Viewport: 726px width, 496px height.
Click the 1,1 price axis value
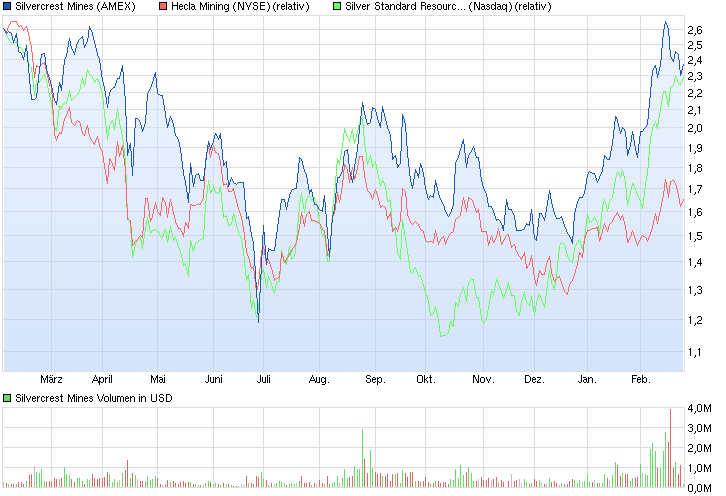tap(695, 352)
